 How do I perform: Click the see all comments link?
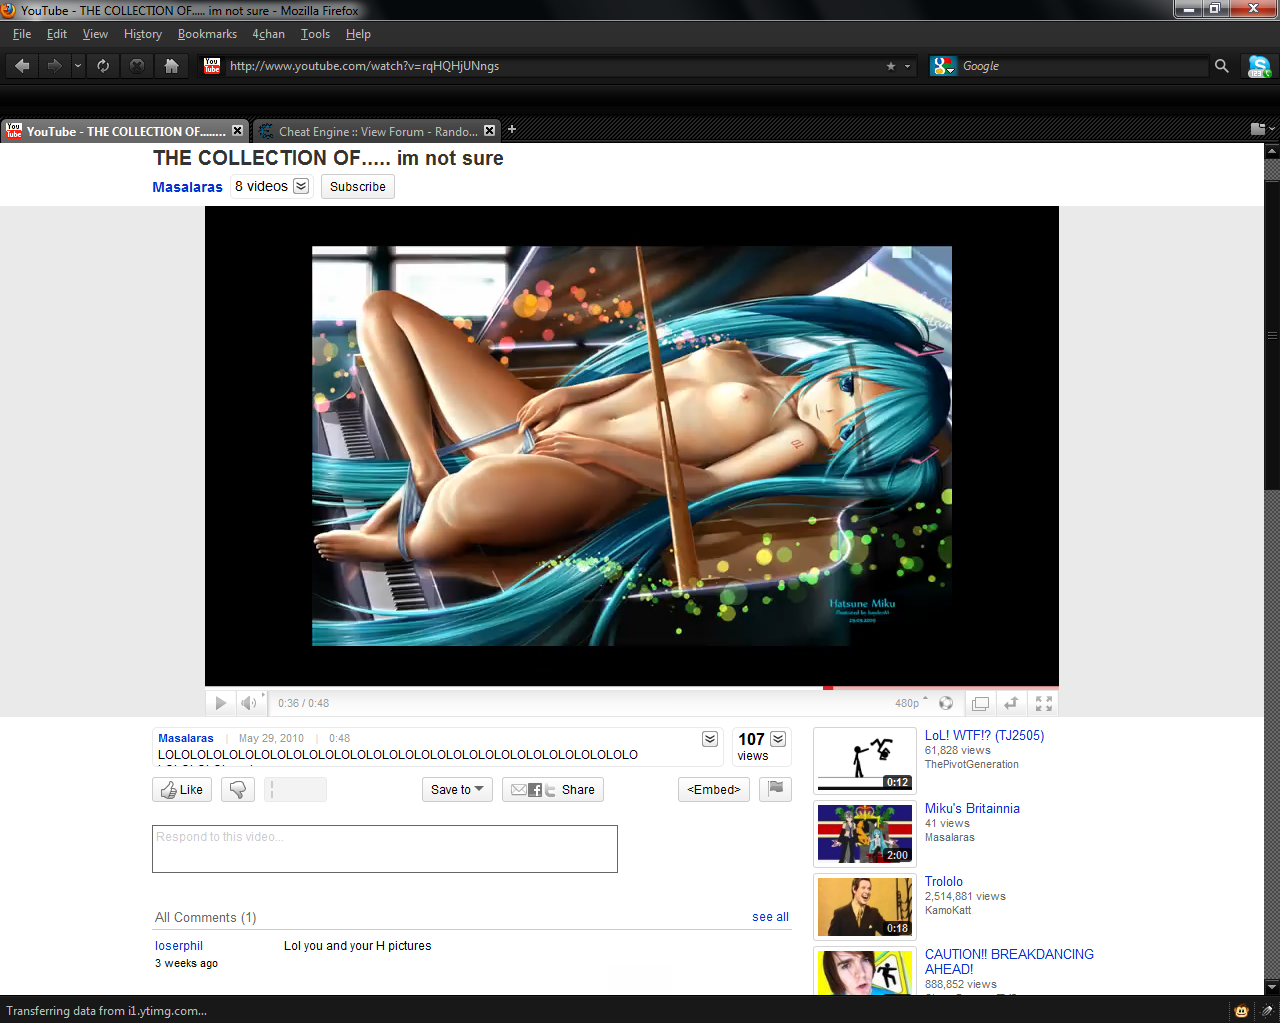pos(770,917)
